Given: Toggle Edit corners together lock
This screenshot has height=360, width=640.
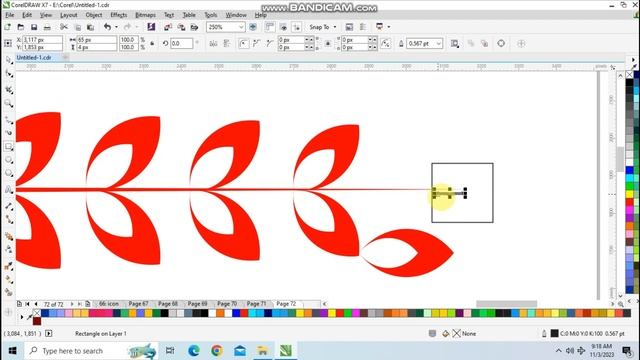Looking at the screenshot, I should coord(328,43).
